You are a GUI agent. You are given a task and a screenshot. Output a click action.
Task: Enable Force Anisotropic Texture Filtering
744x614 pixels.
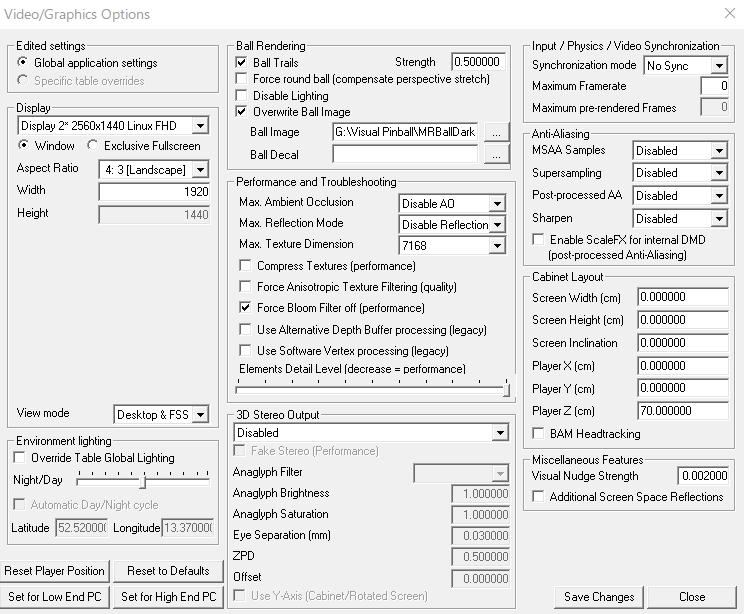click(x=245, y=286)
